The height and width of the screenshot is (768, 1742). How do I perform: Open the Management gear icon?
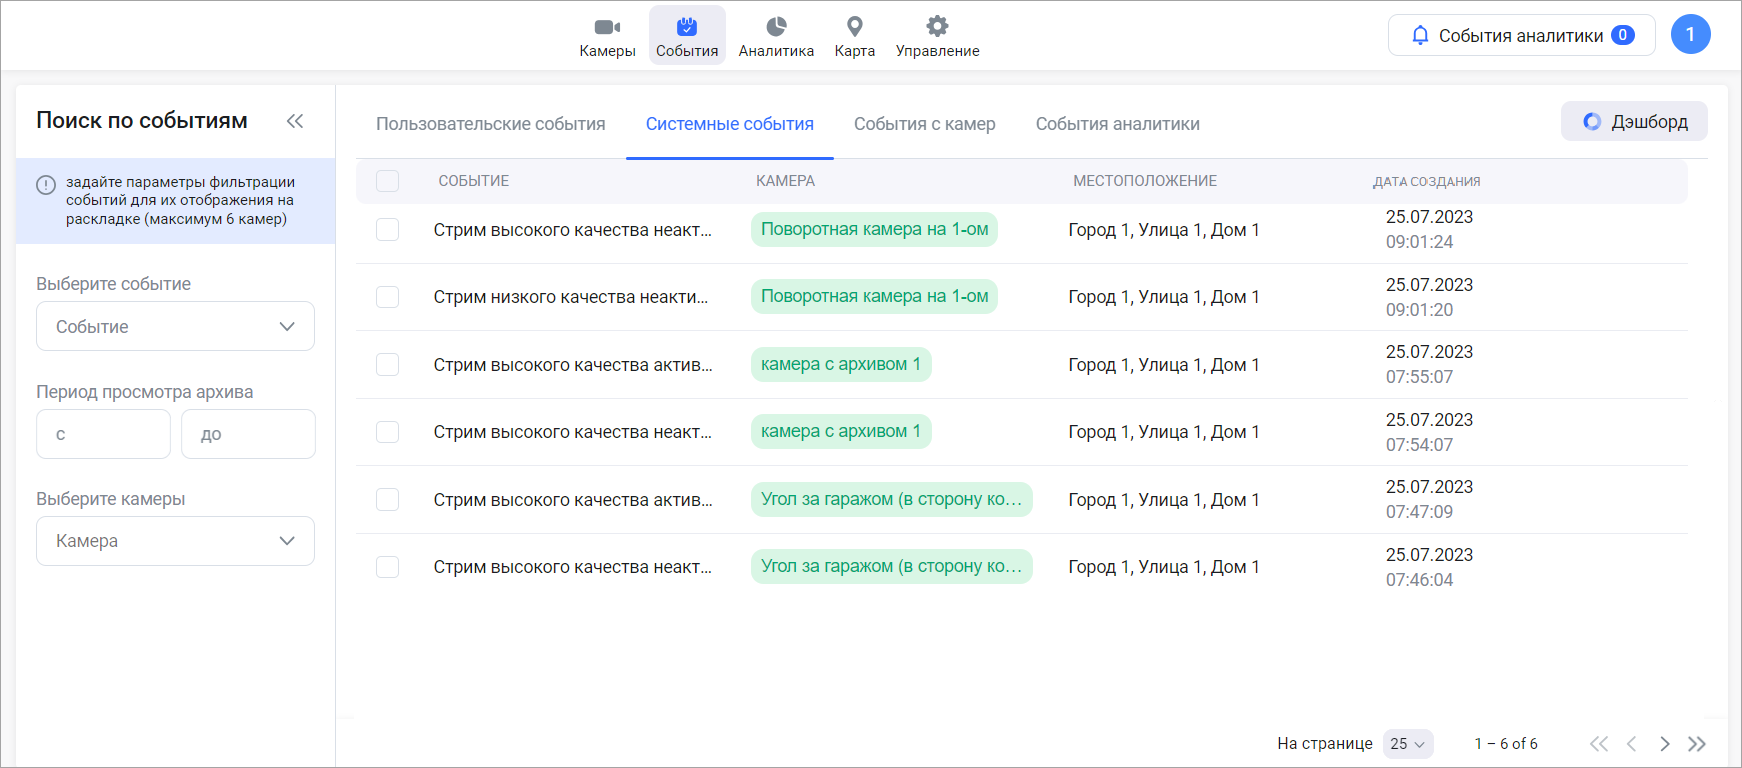937,27
